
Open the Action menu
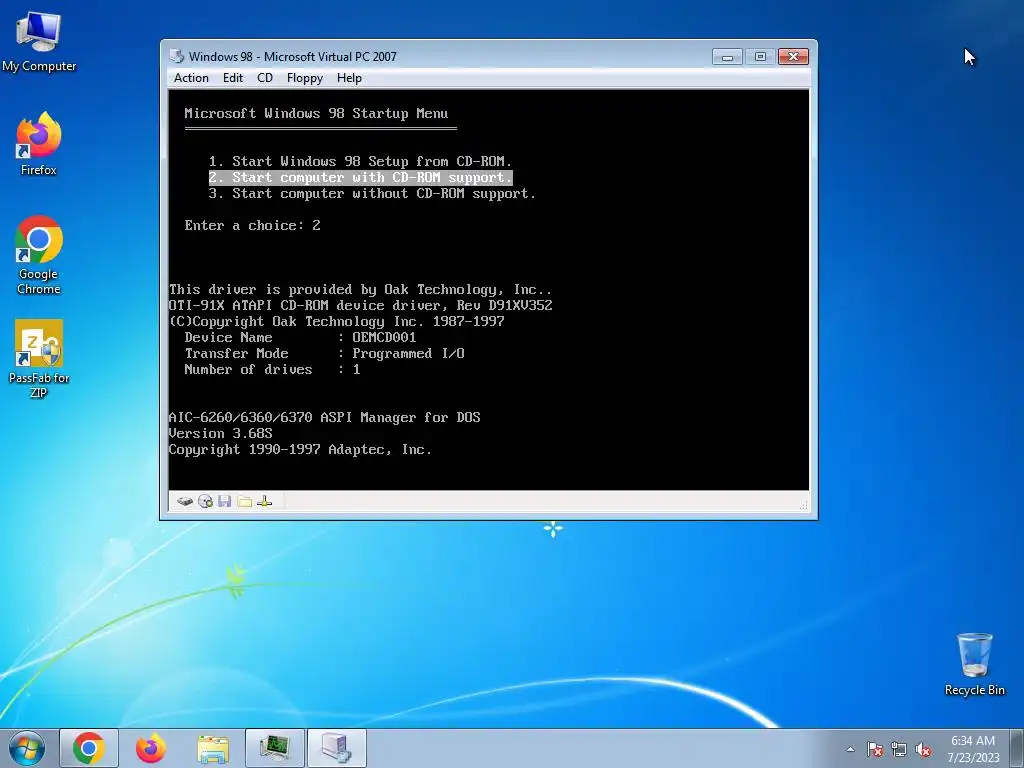(x=191, y=78)
